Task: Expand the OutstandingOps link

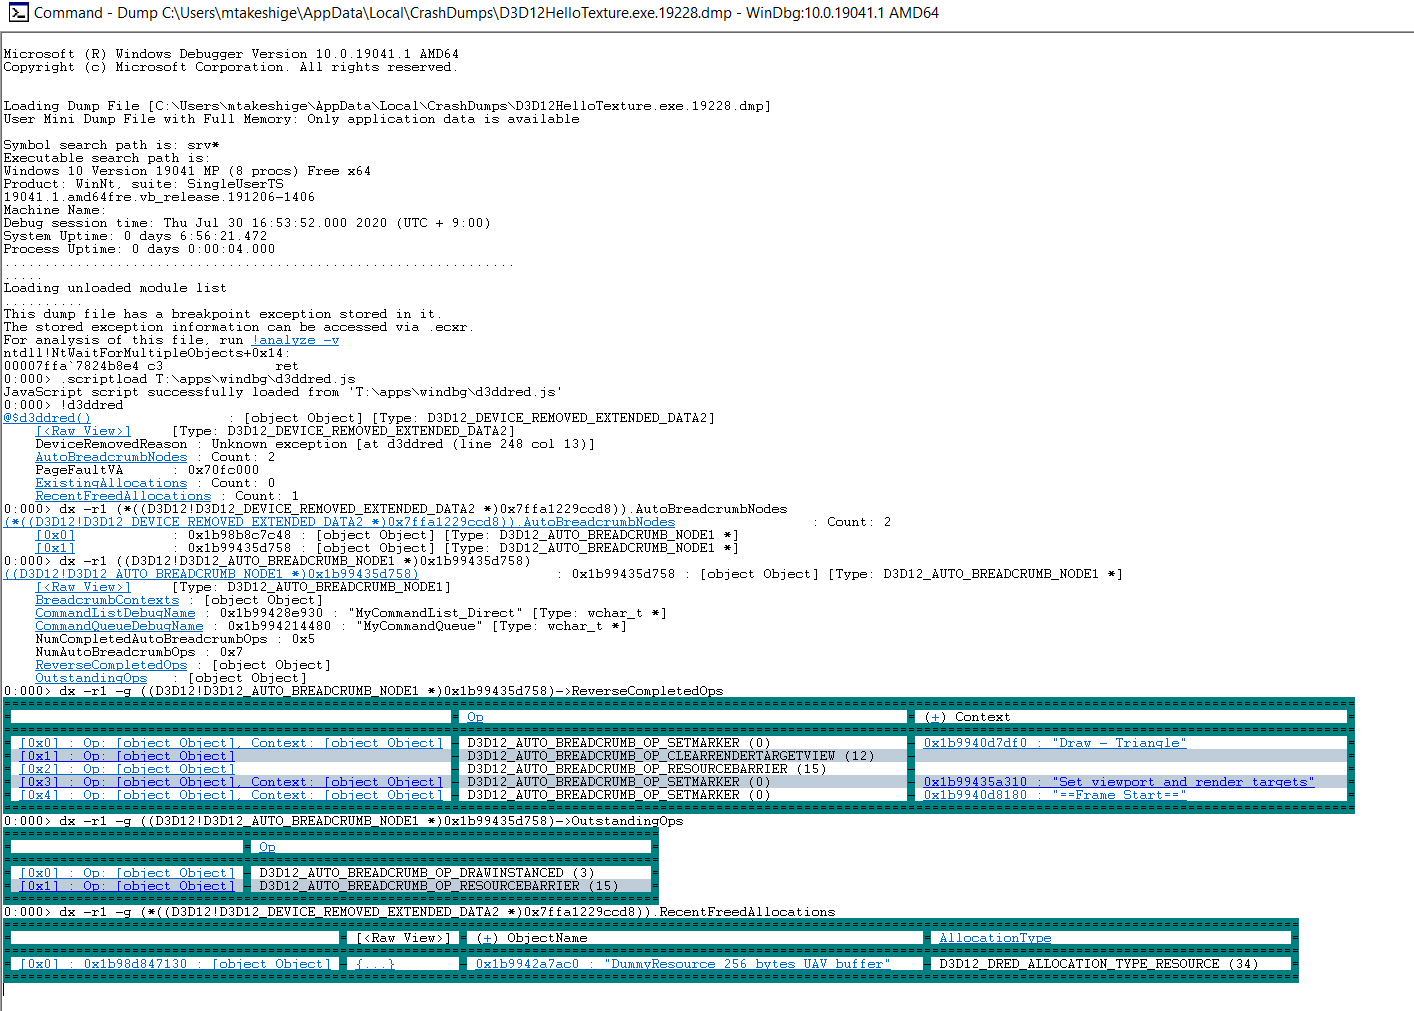Action: point(91,678)
